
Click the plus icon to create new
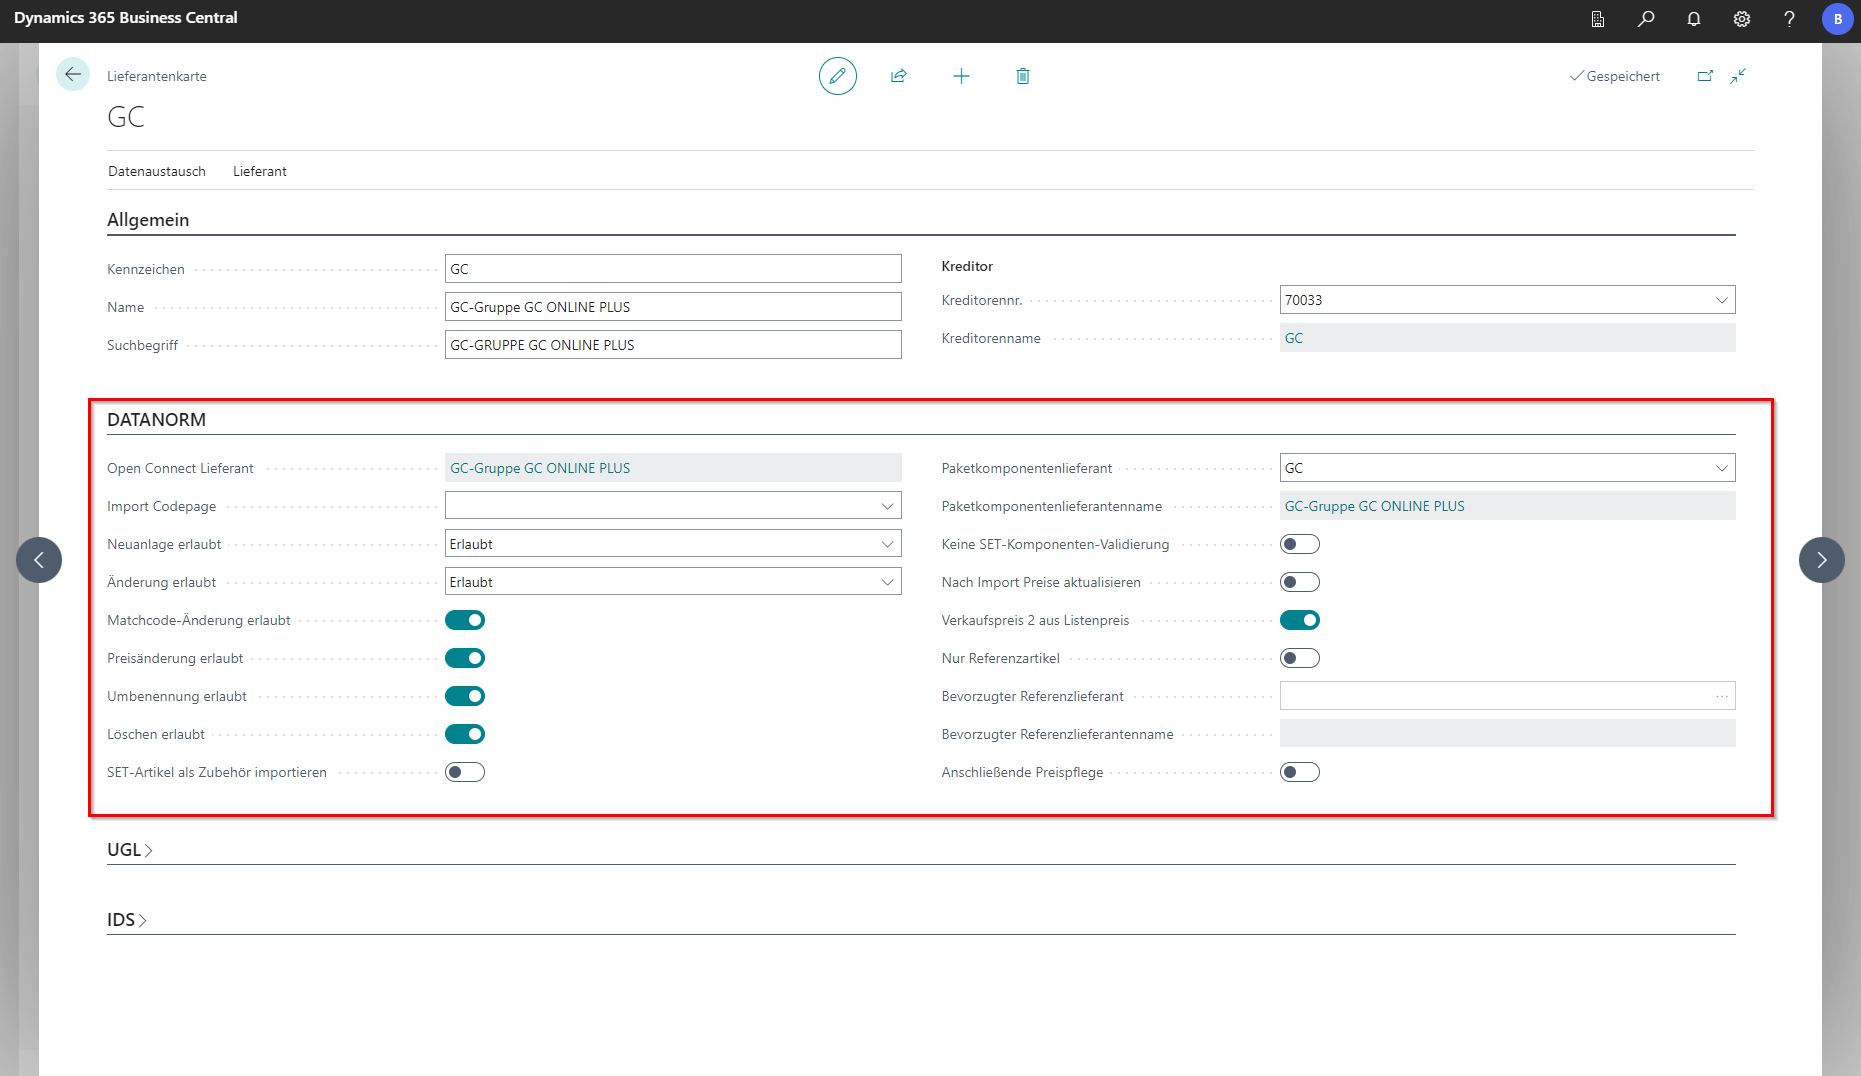click(961, 76)
